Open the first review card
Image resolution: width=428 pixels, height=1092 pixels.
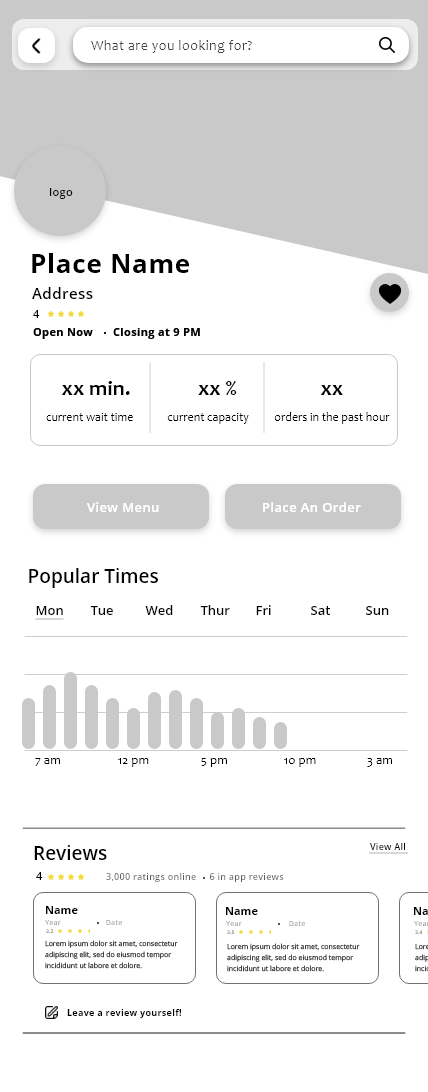coord(114,938)
